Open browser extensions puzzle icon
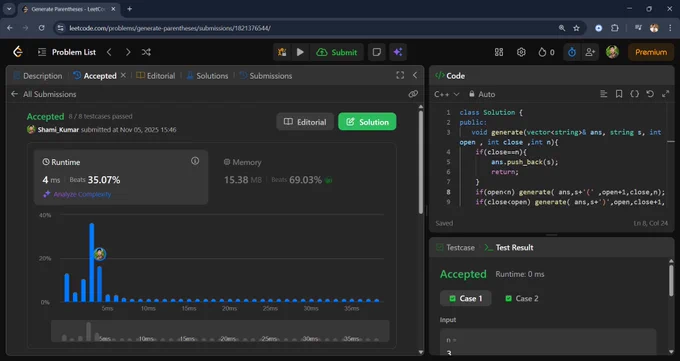 point(615,28)
